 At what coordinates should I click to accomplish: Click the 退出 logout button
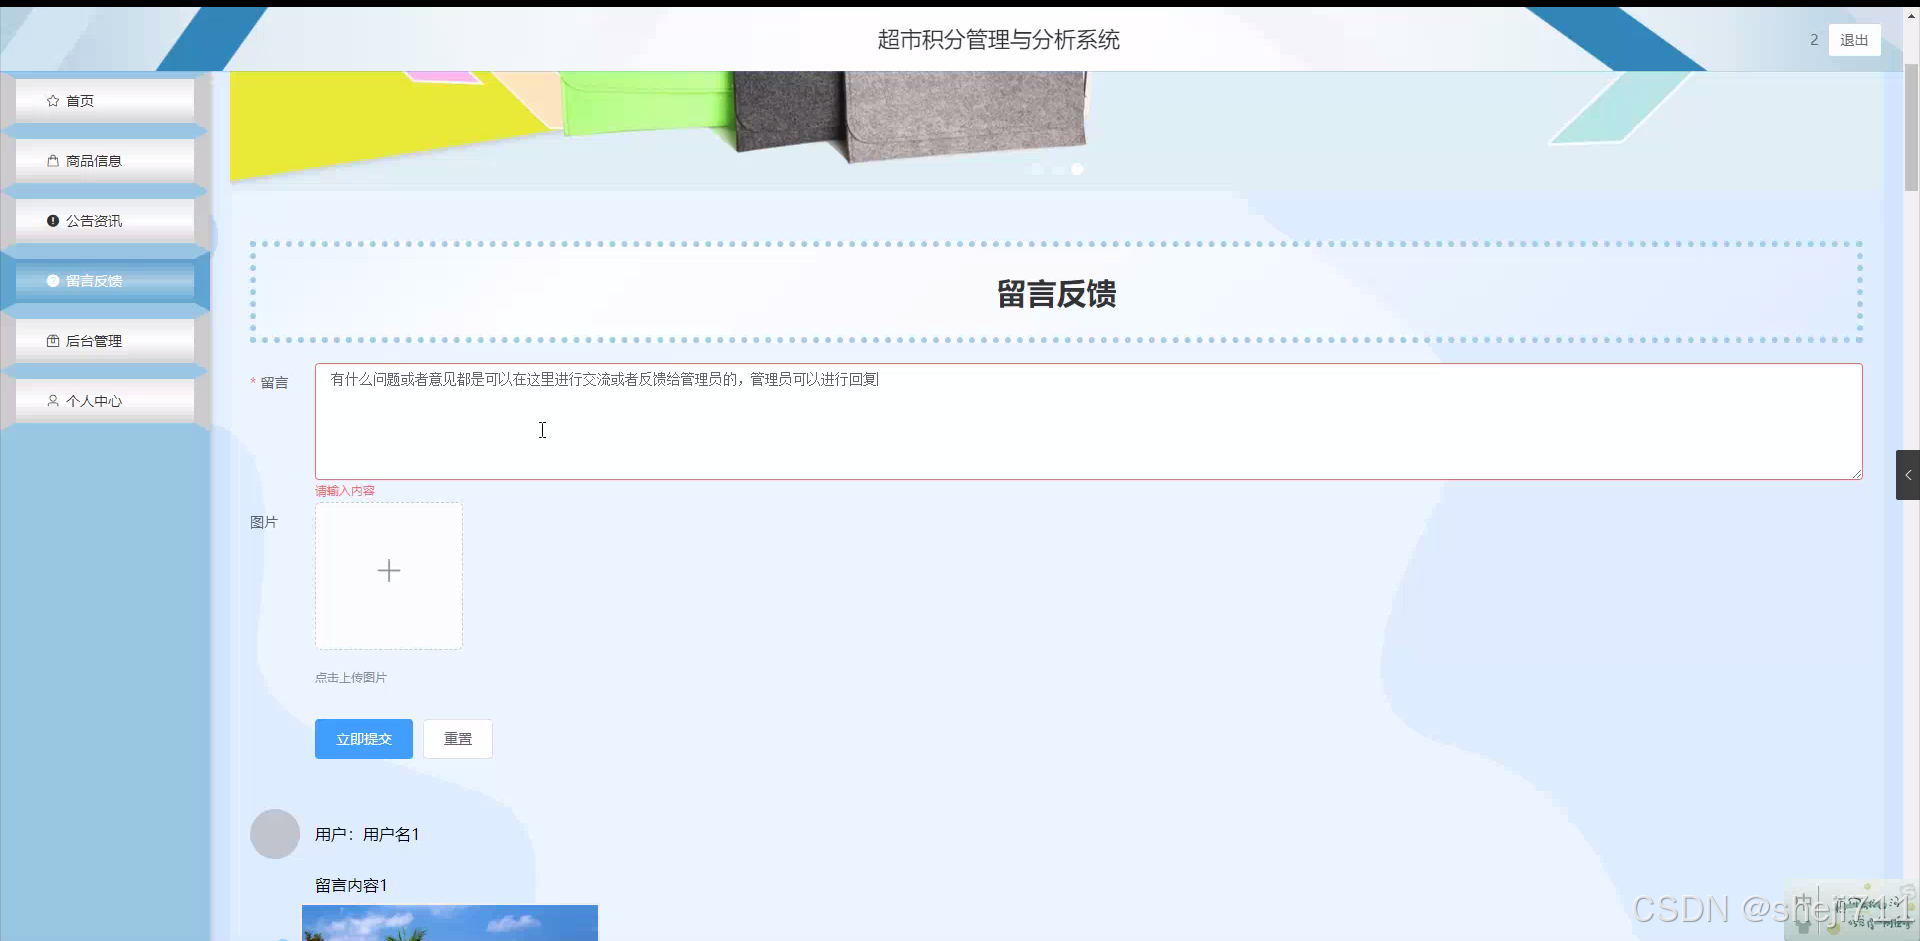point(1854,40)
